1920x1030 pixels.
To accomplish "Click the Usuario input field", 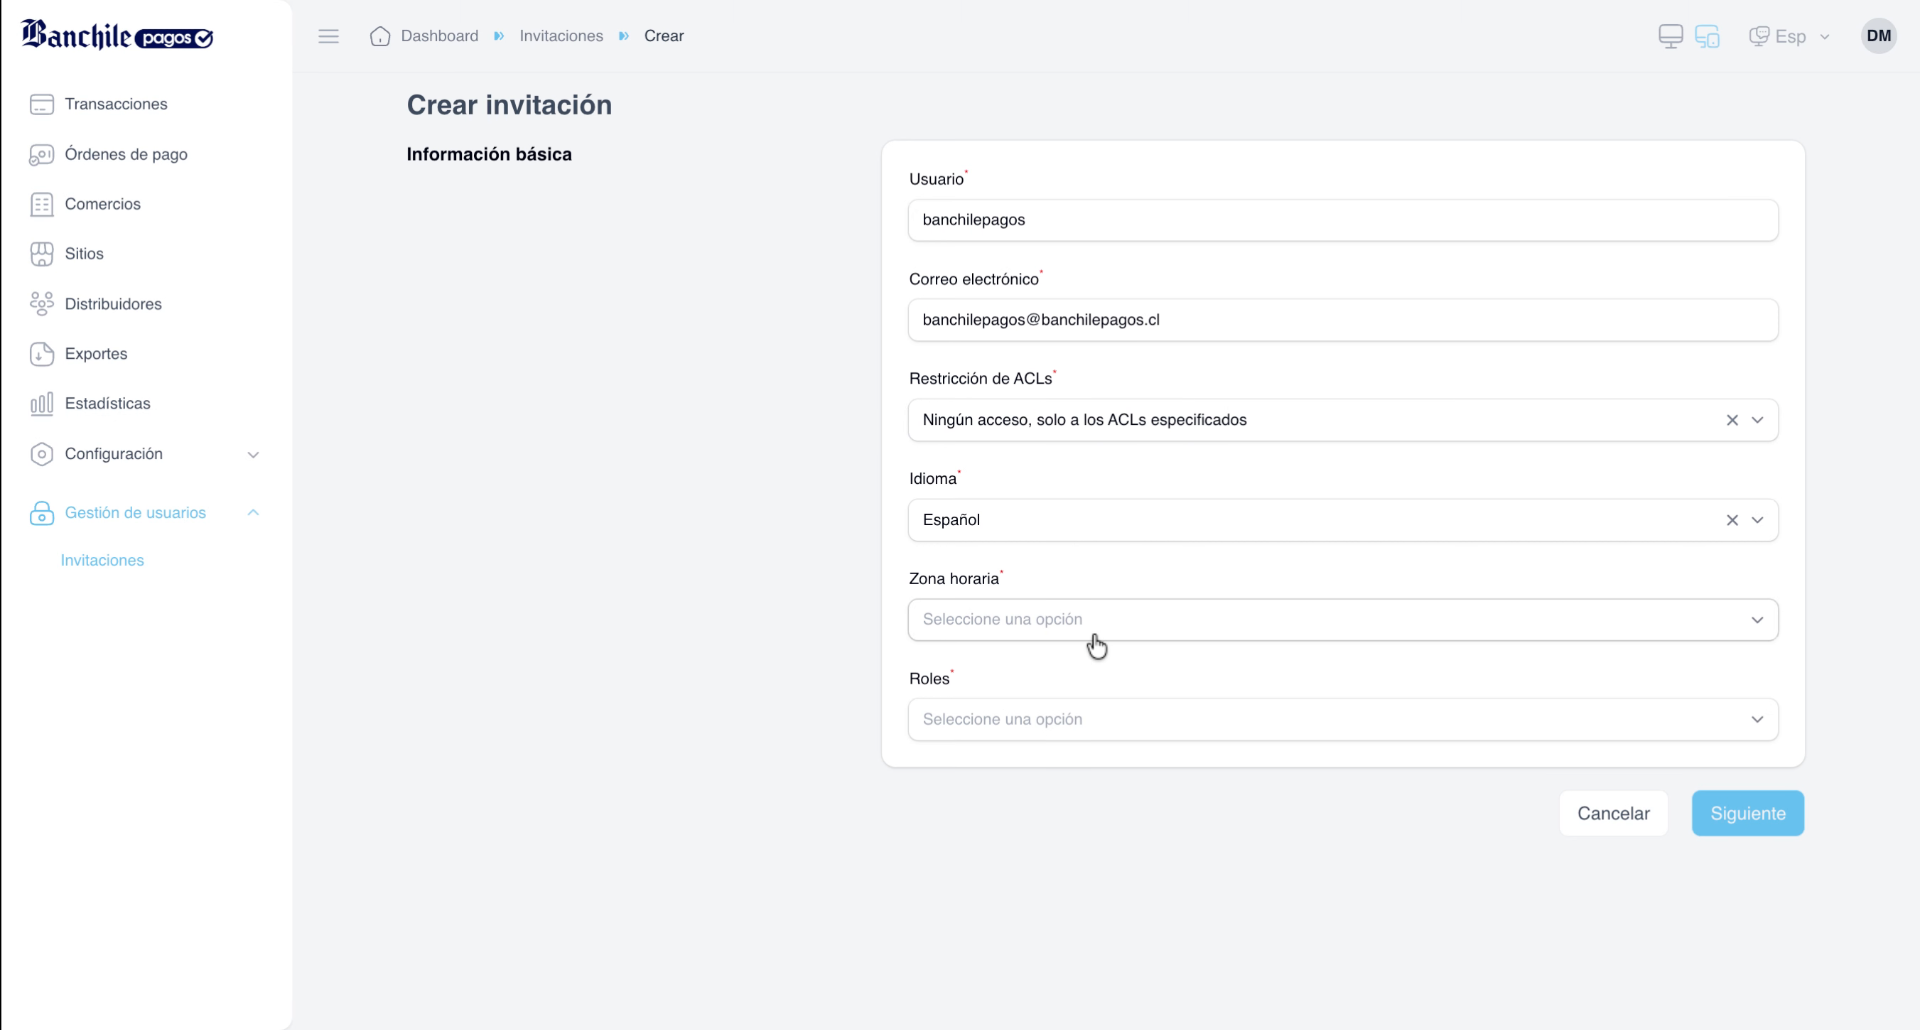I will pyautogui.click(x=1343, y=220).
